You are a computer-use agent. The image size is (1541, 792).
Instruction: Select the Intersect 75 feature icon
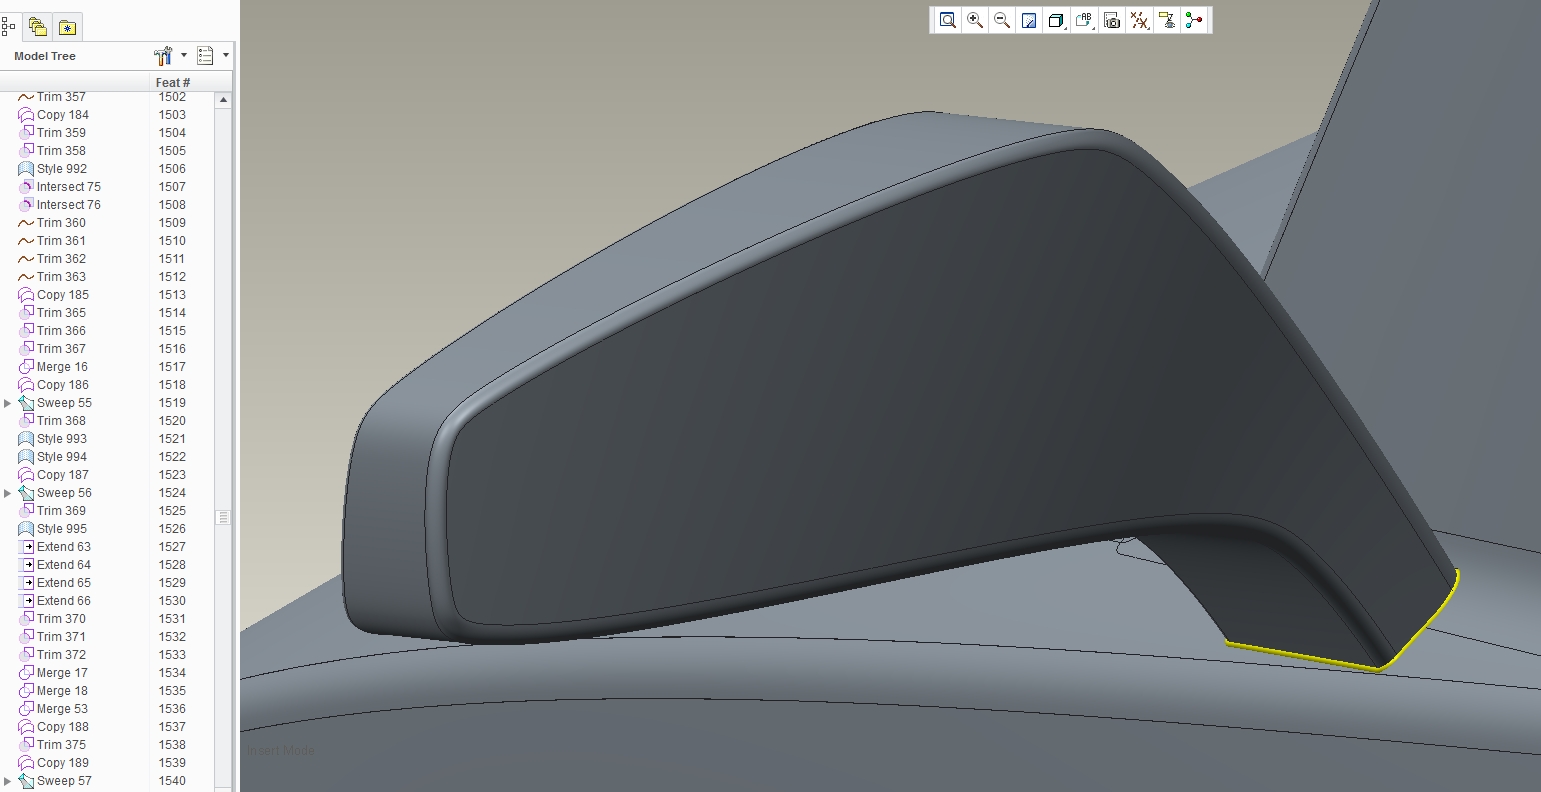[x=26, y=187]
